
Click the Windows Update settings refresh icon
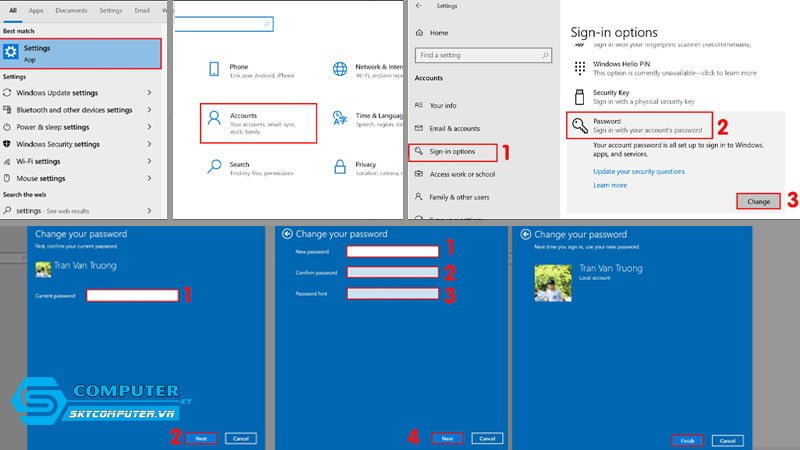click(x=7, y=93)
